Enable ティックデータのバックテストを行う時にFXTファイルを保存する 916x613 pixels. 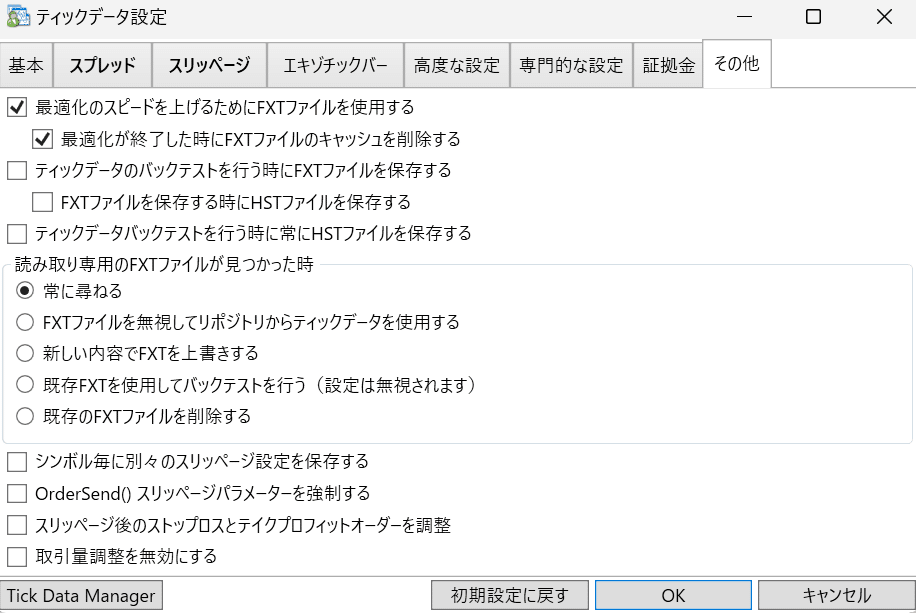[16, 170]
